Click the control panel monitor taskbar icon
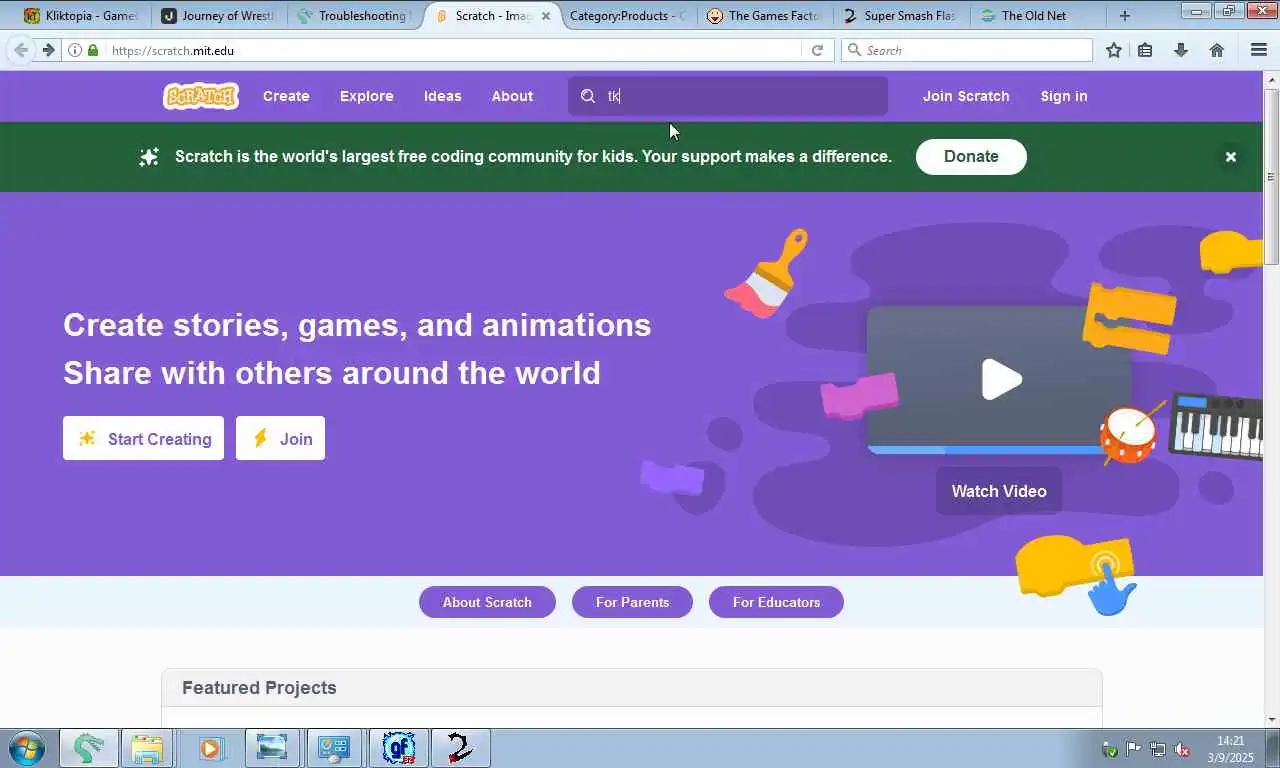 334,748
